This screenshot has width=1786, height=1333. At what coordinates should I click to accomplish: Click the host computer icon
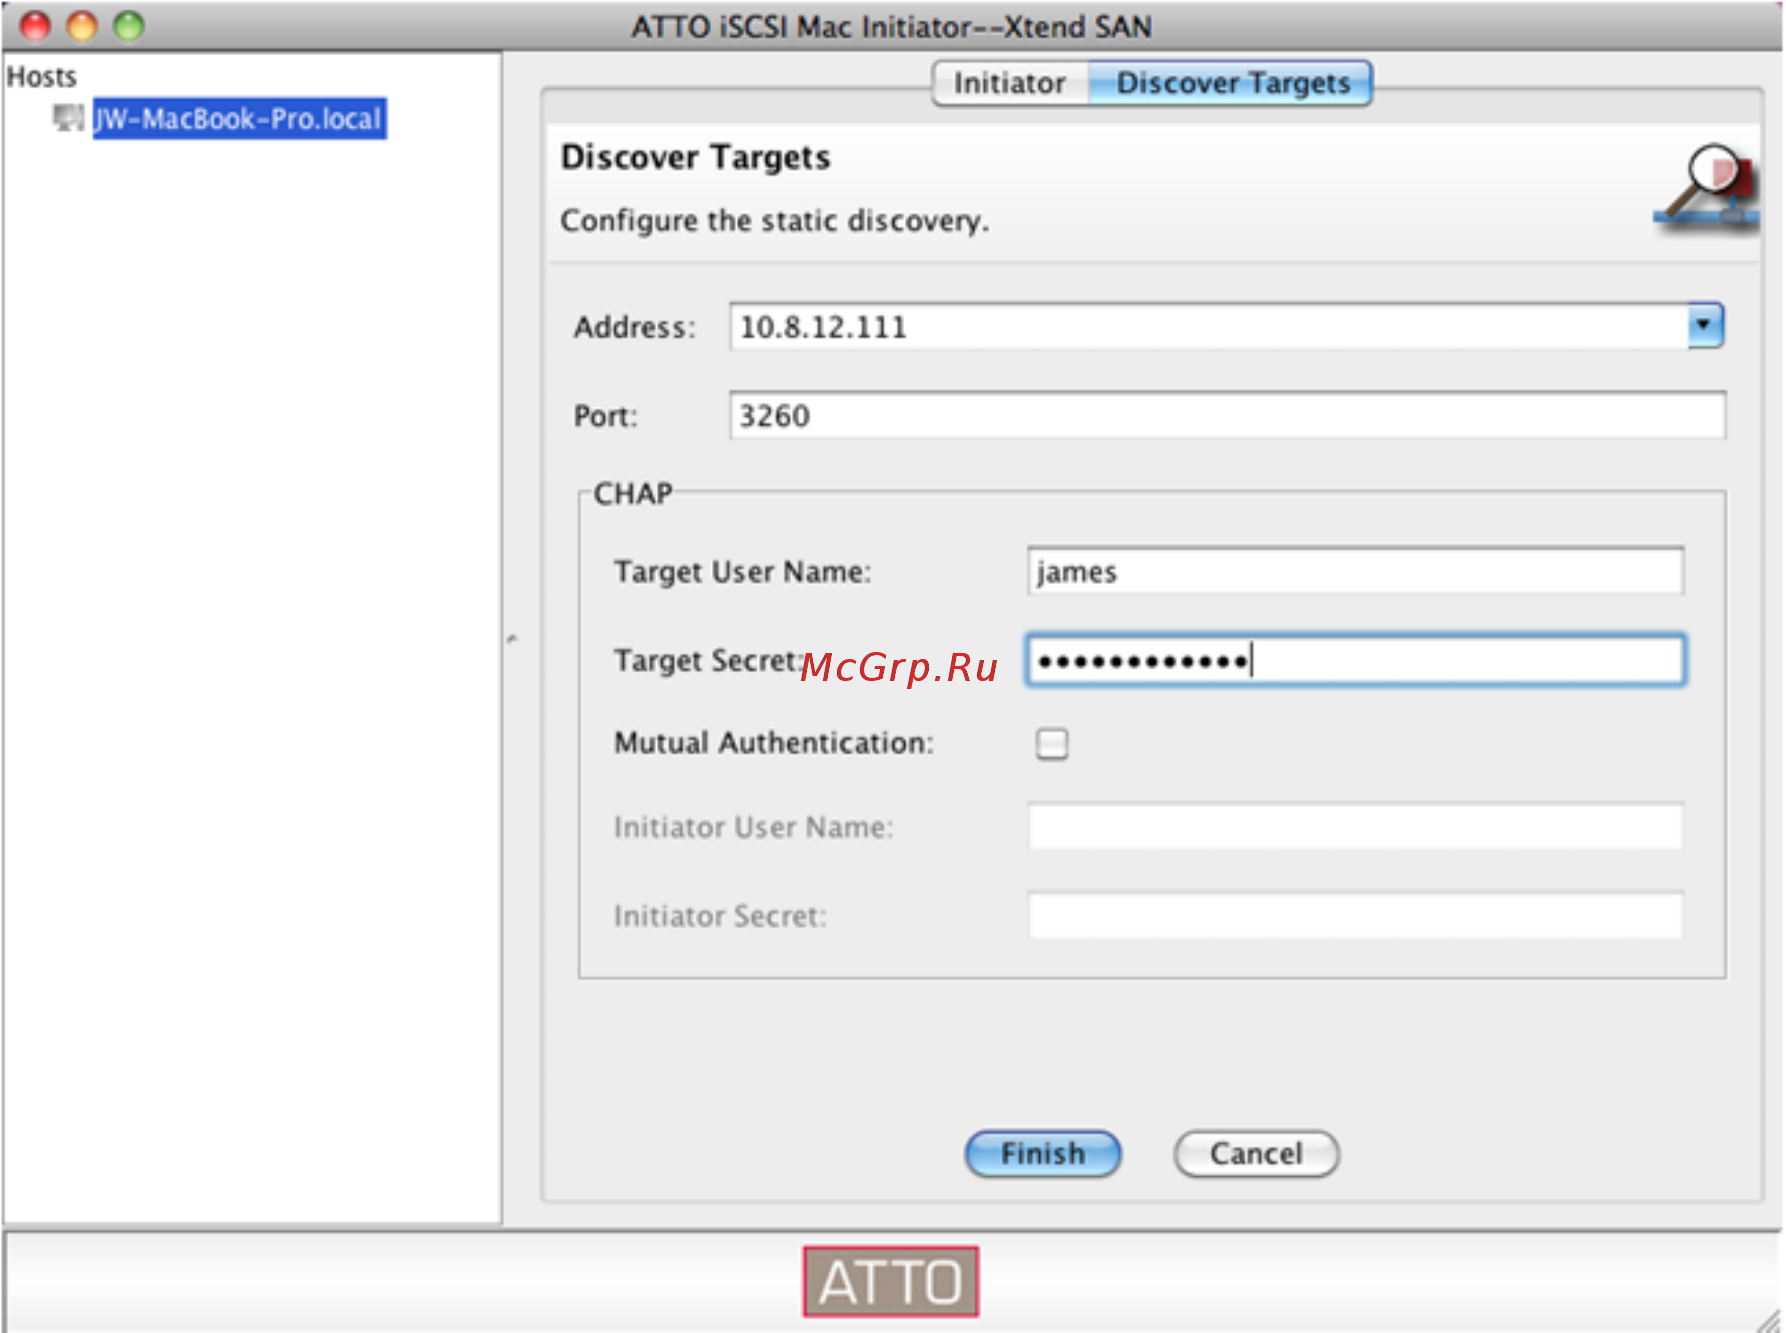pos(68,119)
